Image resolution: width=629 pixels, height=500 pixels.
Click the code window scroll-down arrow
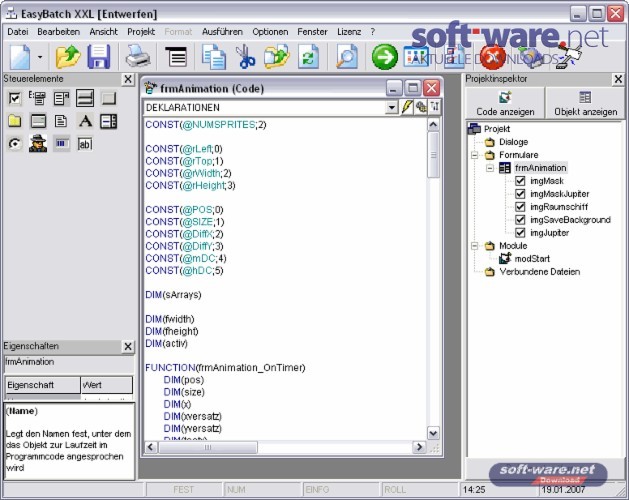point(433,433)
